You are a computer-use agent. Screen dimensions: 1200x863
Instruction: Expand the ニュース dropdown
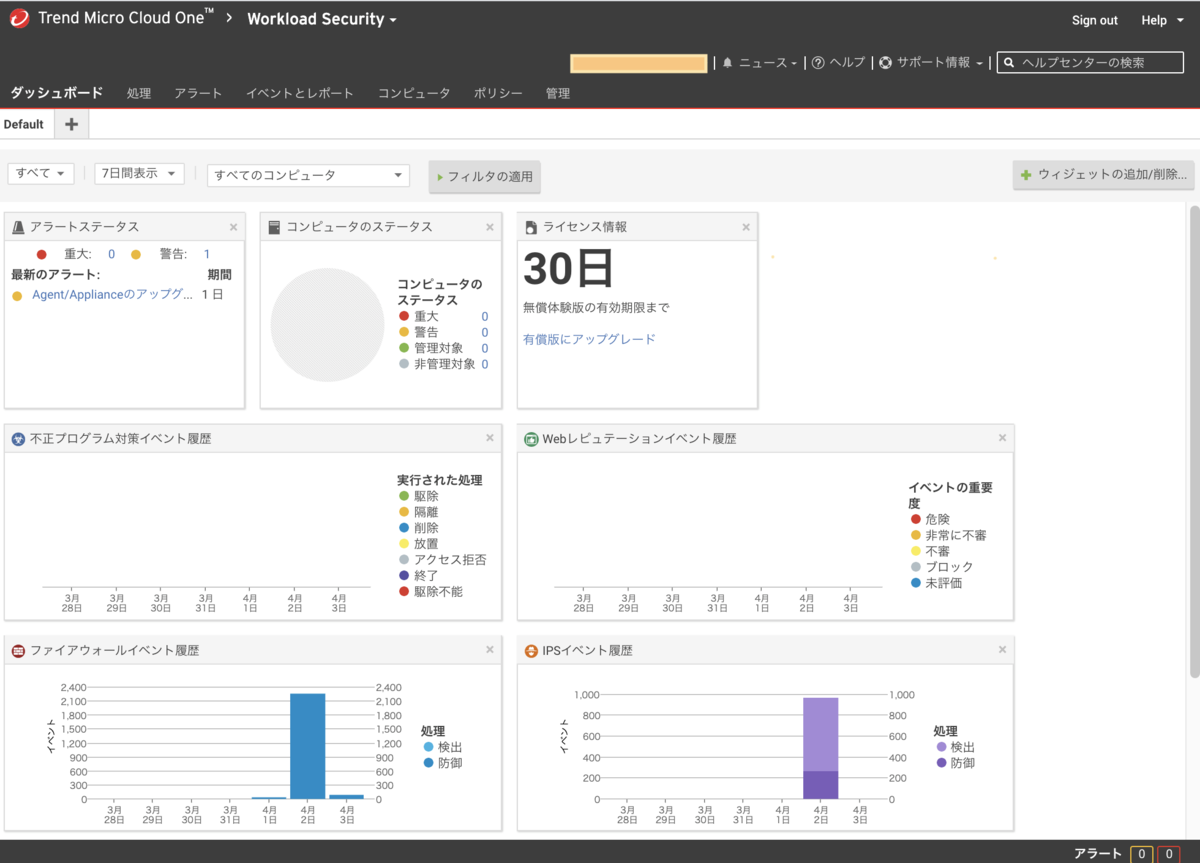click(768, 62)
